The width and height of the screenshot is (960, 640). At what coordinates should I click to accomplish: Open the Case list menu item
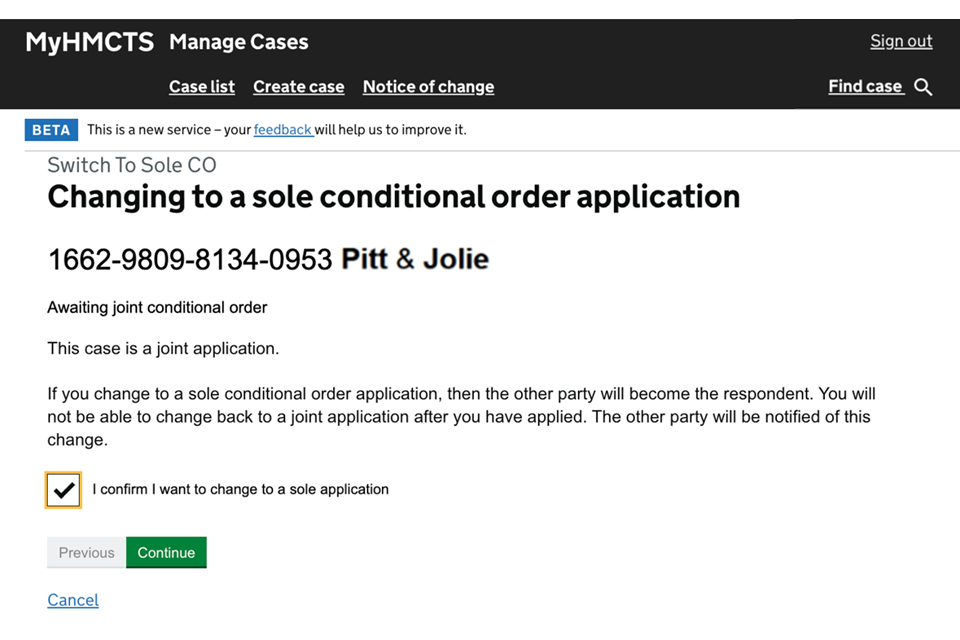point(202,87)
